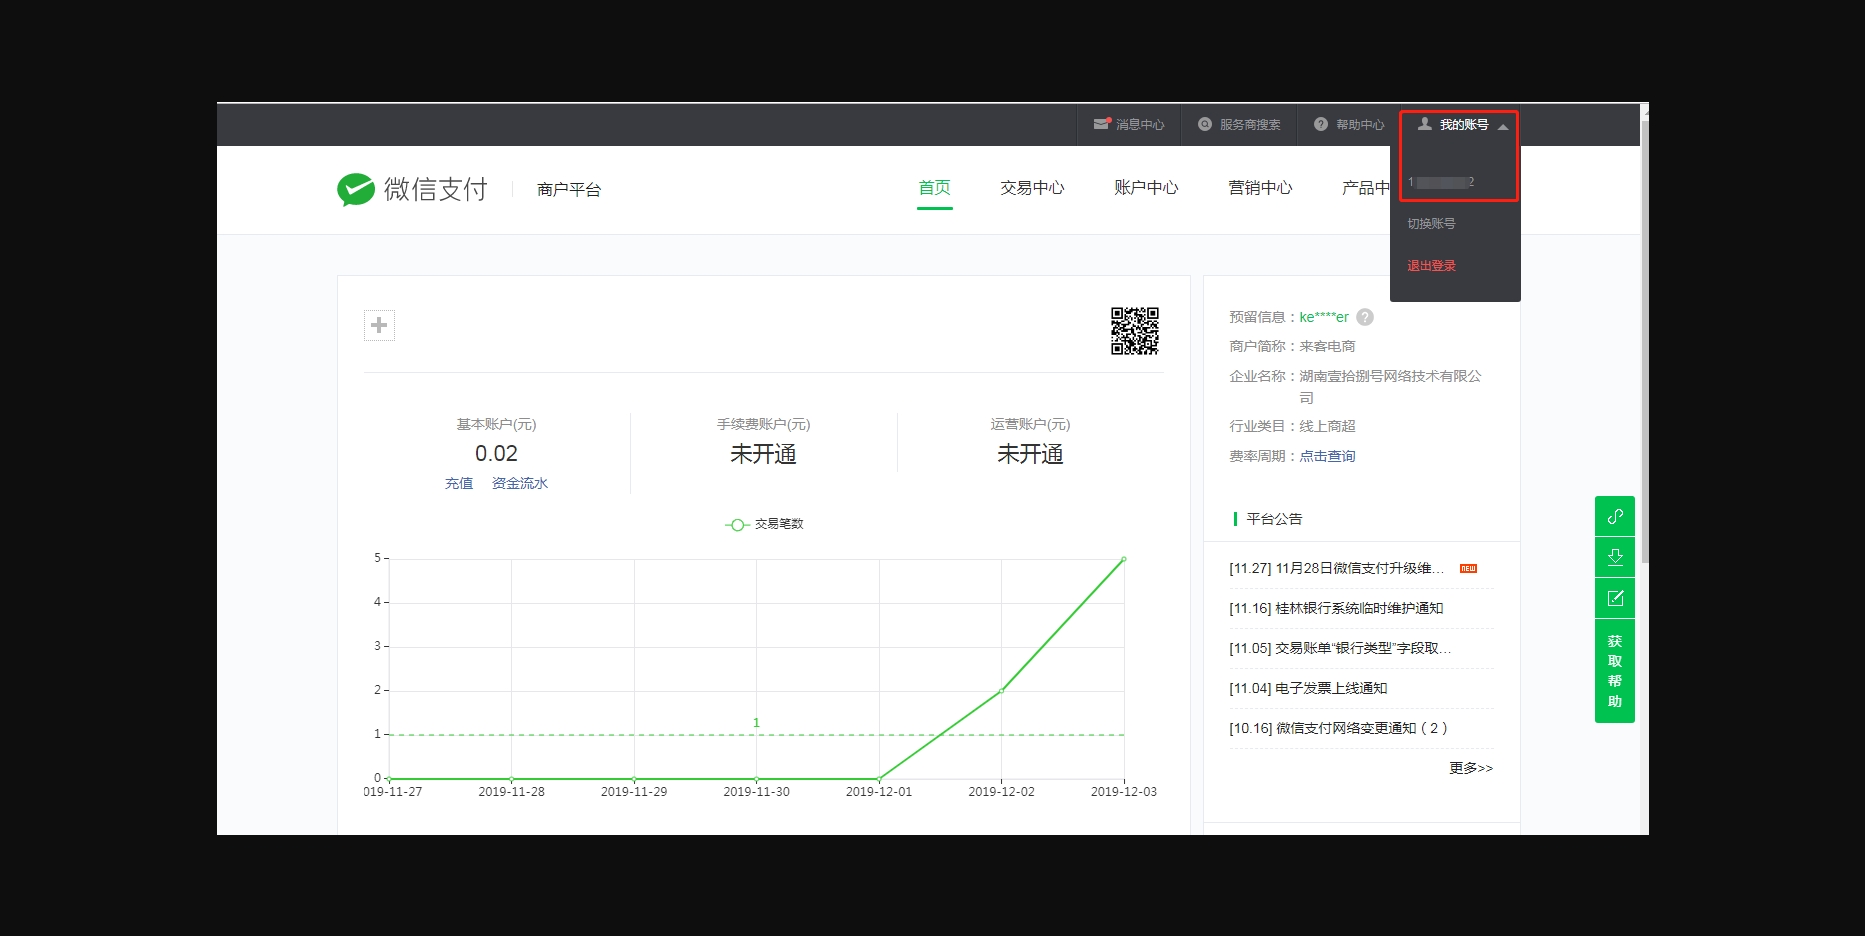This screenshot has width=1865, height=936.
Task: Click the green download icon in side toolbar
Action: [1614, 557]
